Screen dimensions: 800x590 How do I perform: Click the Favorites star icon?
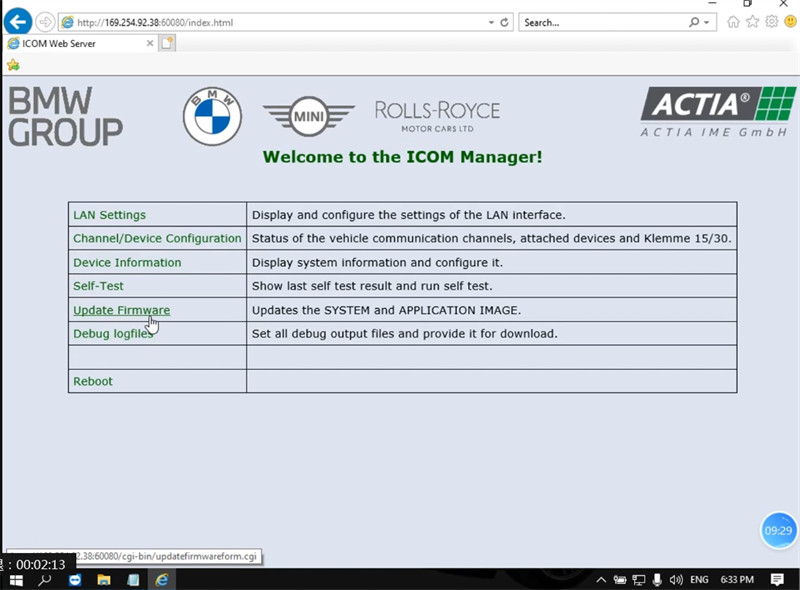tap(753, 22)
